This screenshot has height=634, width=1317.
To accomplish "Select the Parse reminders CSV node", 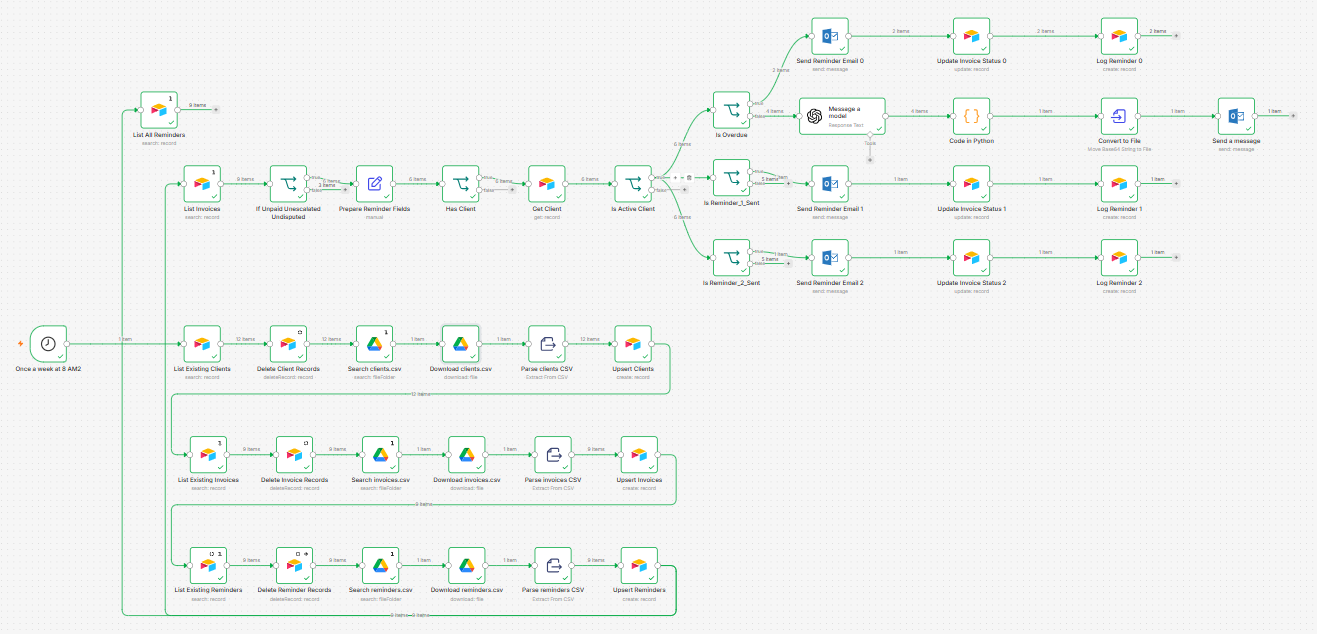I will pos(553,565).
